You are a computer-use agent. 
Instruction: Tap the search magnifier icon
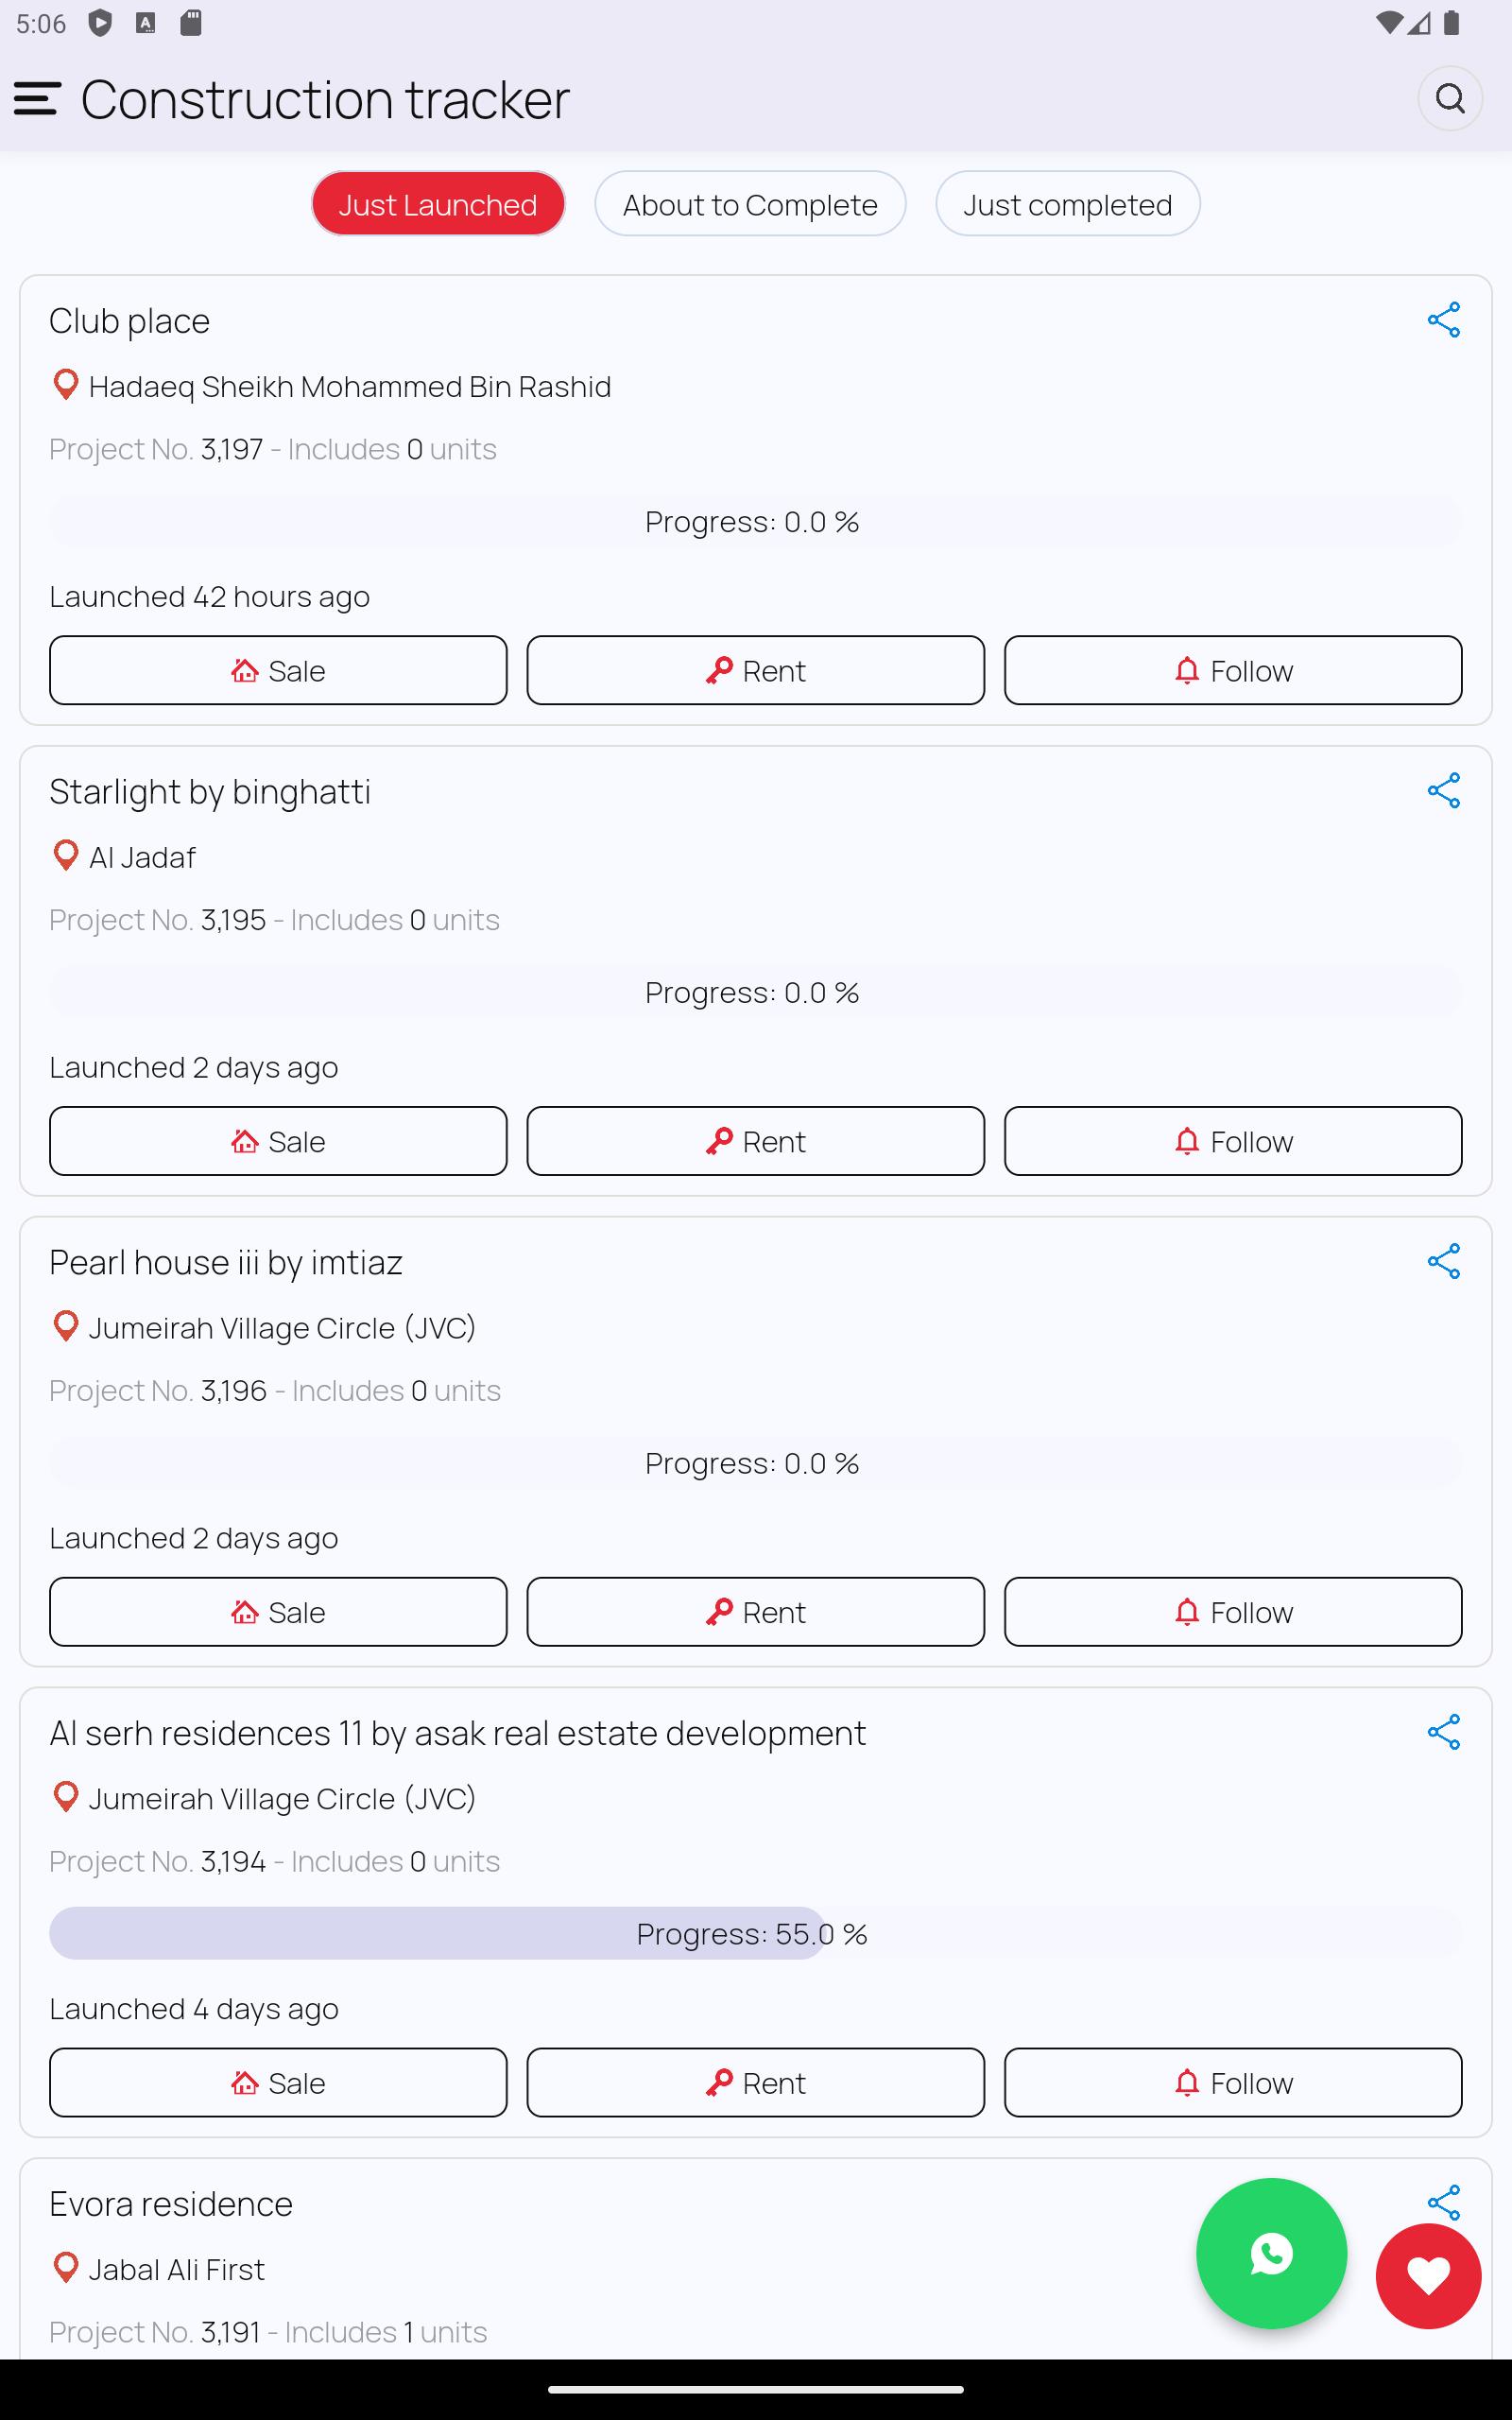click(1449, 98)
